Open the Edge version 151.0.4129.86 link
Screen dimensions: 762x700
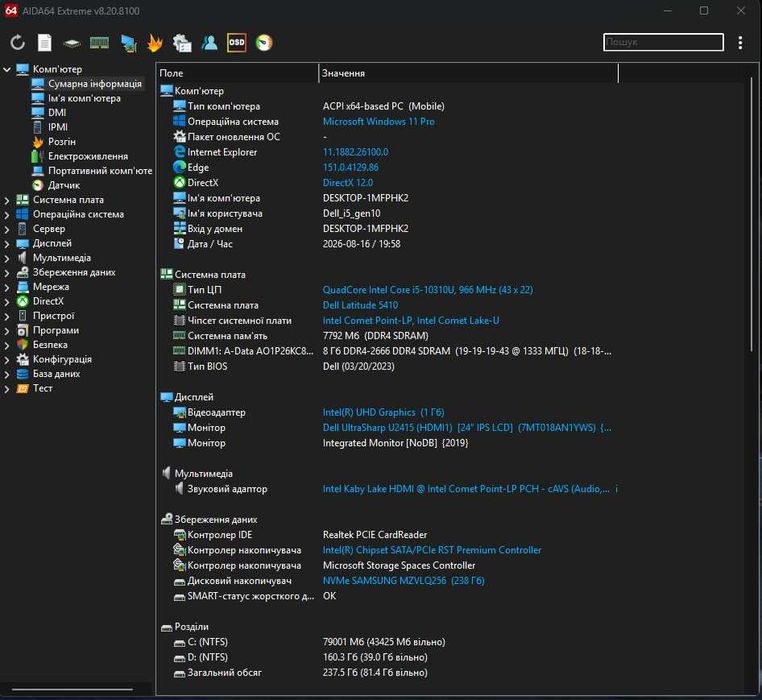click(350, 168)
